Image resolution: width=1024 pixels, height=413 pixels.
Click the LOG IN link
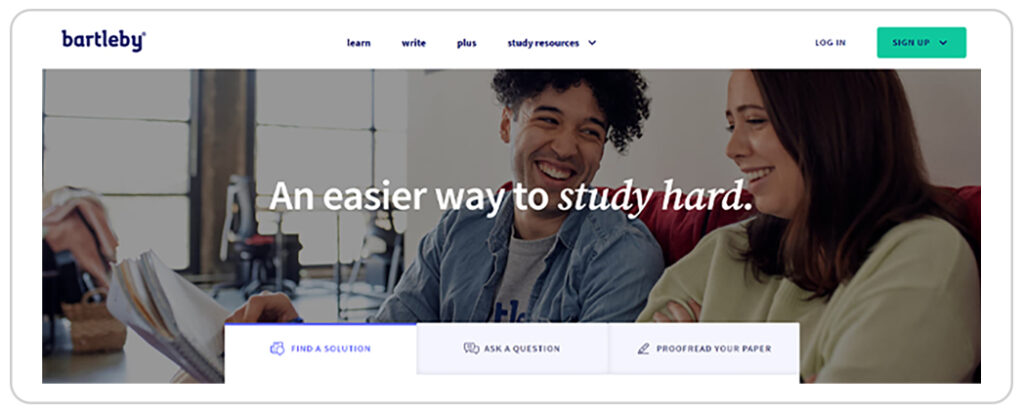(x=830, y=42)
